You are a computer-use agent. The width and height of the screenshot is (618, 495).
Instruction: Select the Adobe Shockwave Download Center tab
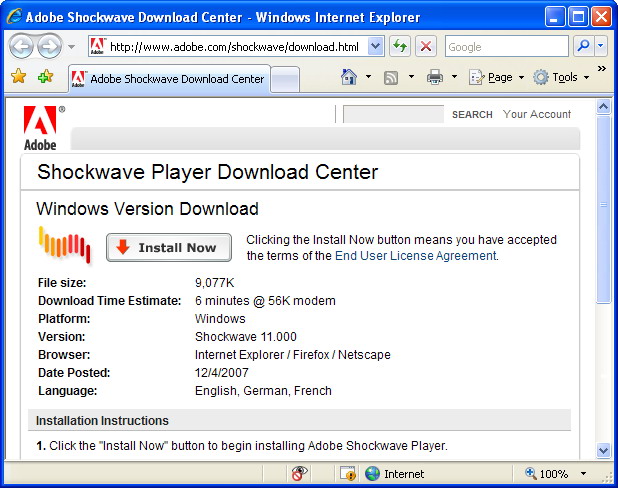(167, 79)
